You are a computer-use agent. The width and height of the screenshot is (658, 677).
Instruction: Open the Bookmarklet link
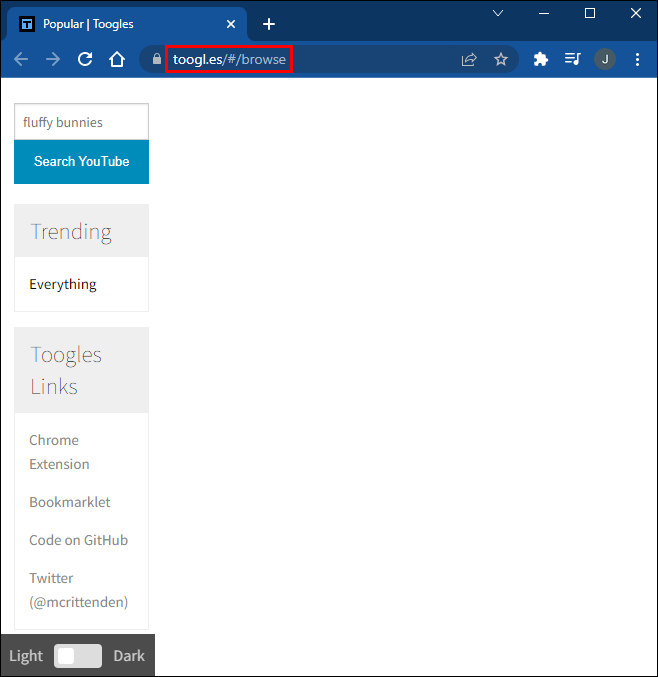pos(70,502)
